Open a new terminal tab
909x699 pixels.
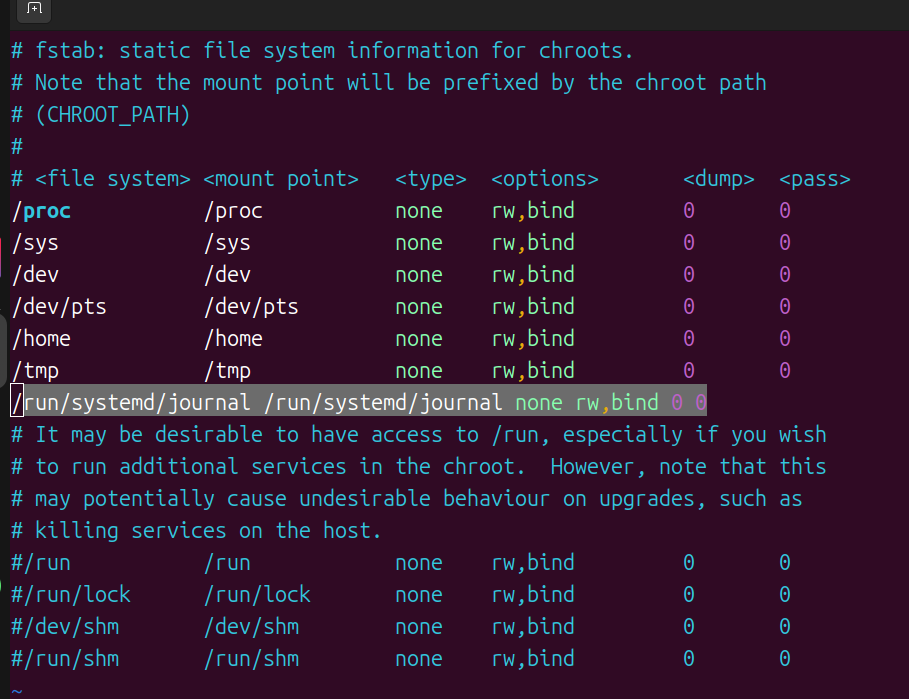(34, 9)
